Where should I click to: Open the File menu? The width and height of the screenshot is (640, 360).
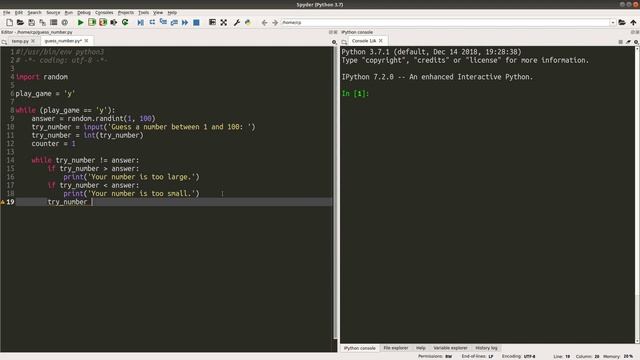pos(7,13)
